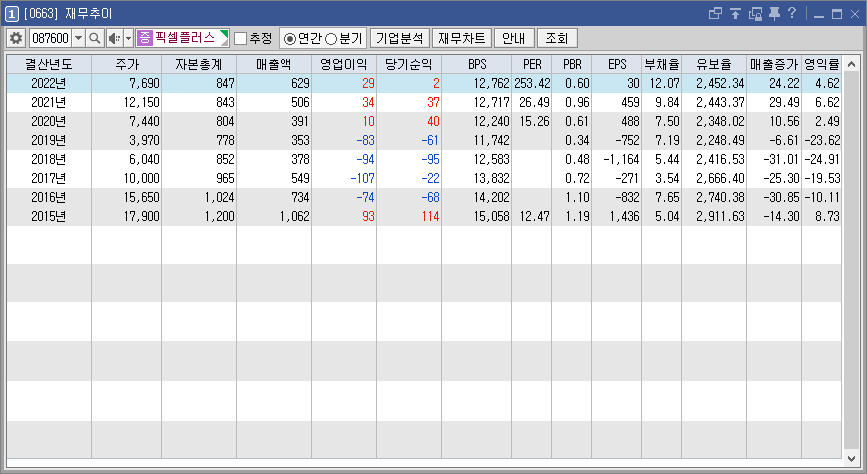The height and width of the screenshot is (474, 867).
Task: Select the 2016년 row
Action: coord(424,197)
